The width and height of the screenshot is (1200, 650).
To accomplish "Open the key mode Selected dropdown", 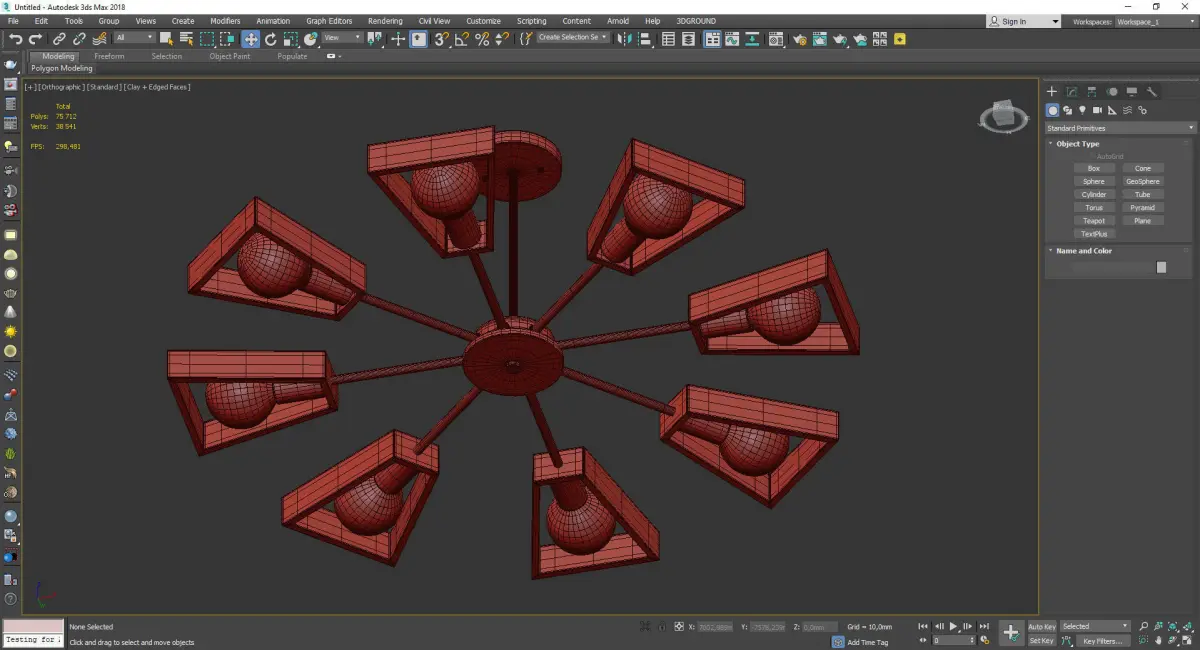I will (x=1096, y=627).
